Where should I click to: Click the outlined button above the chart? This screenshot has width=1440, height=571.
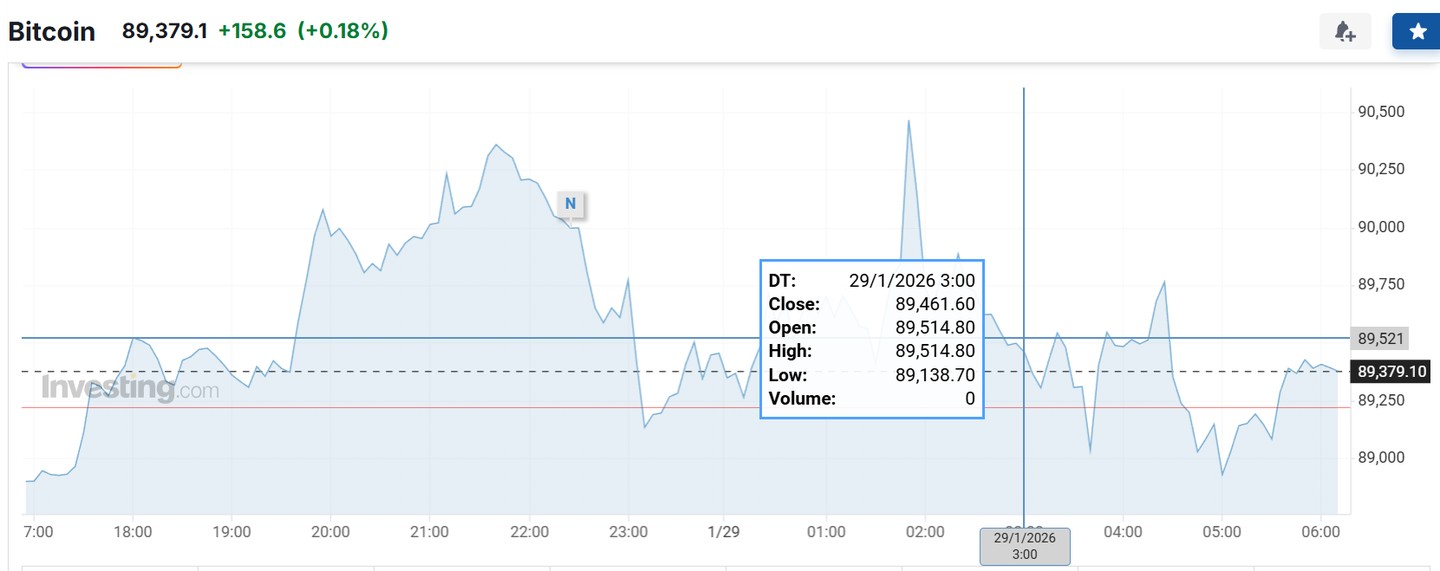(102, 64)
